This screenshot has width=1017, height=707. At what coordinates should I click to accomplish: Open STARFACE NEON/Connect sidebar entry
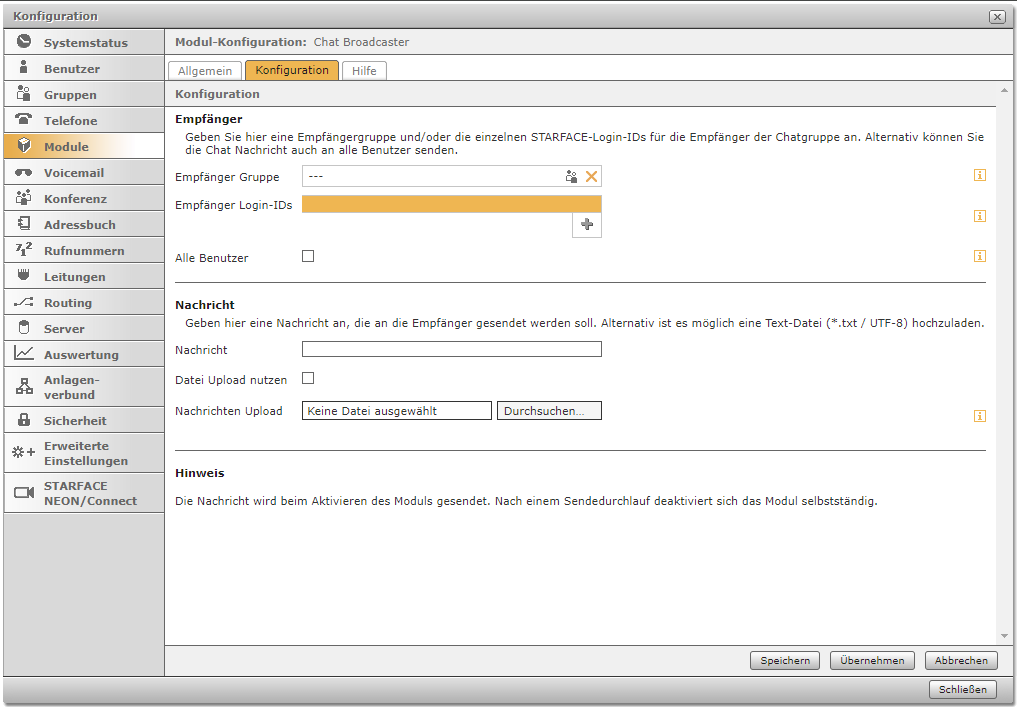click(x=90, y=493)
